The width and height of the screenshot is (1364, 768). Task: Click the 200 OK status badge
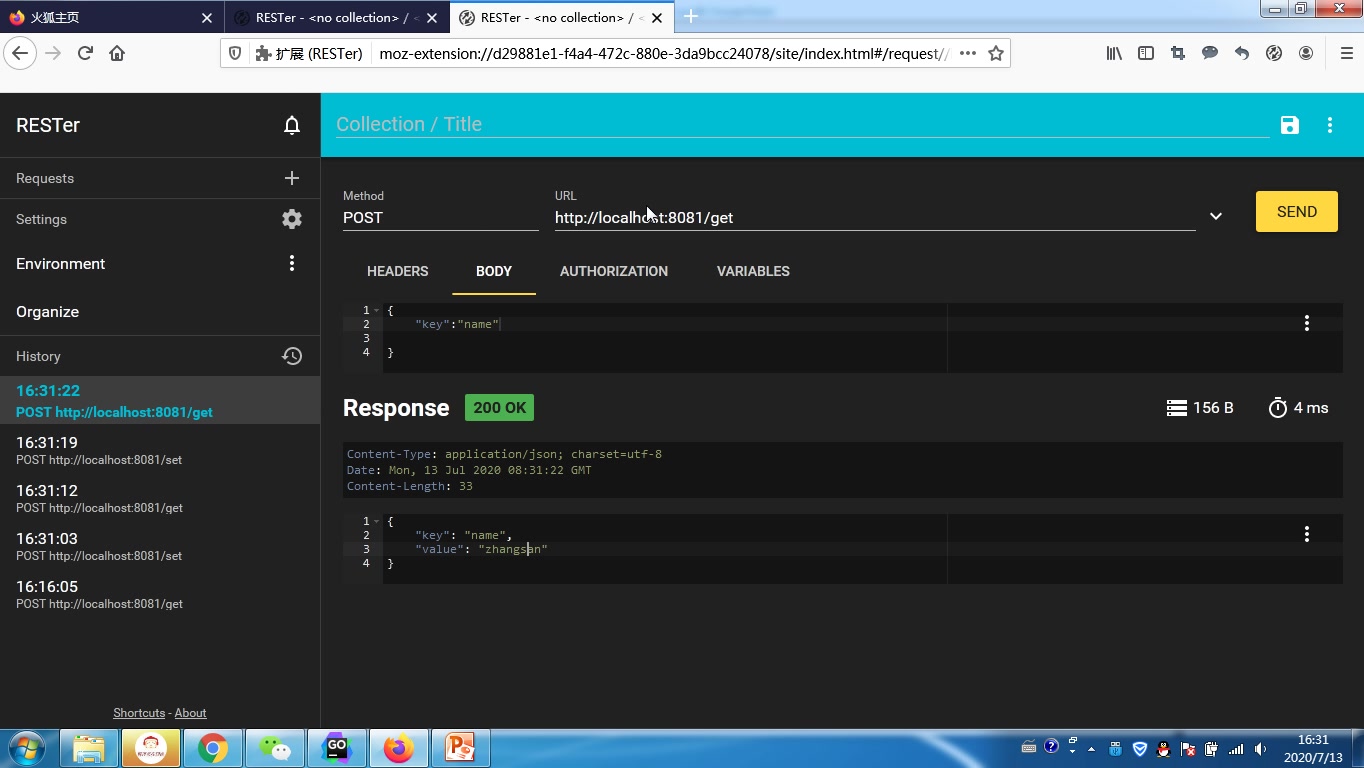[x=500, y=408]
